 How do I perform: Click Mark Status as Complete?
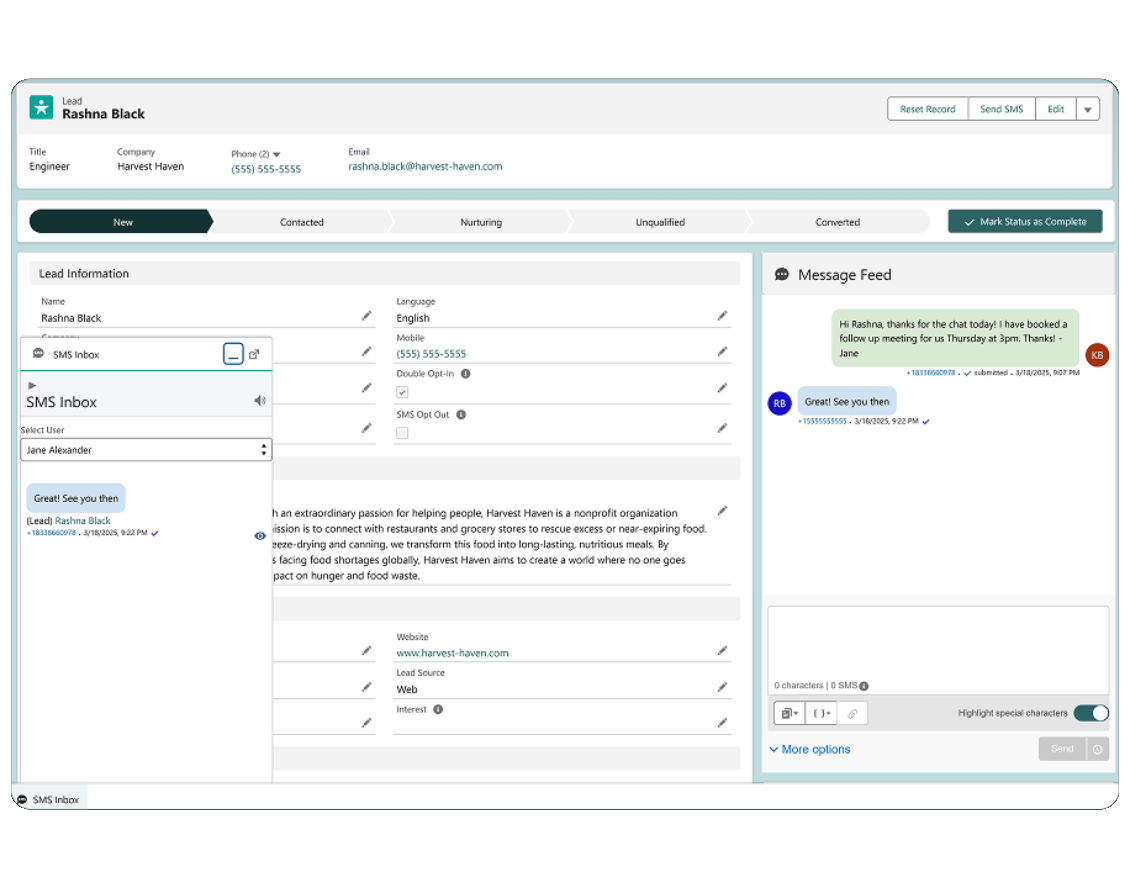tap(1024, 221)
